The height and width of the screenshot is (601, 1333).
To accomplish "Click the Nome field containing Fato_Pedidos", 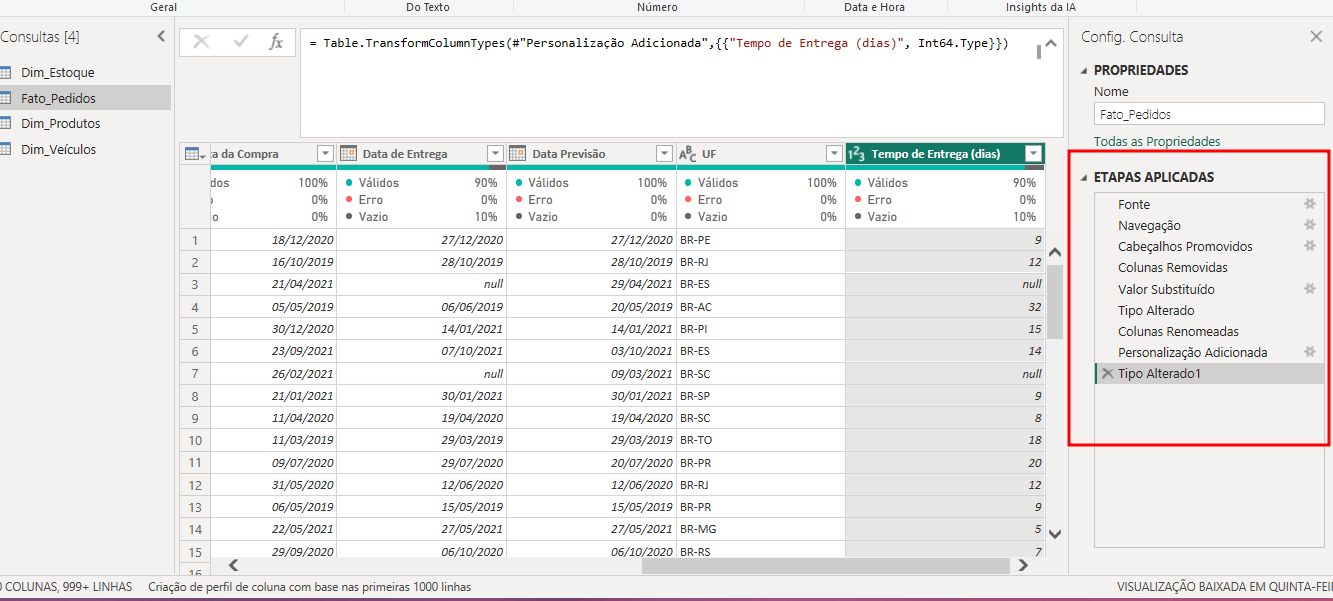I will coord(1209,114).
